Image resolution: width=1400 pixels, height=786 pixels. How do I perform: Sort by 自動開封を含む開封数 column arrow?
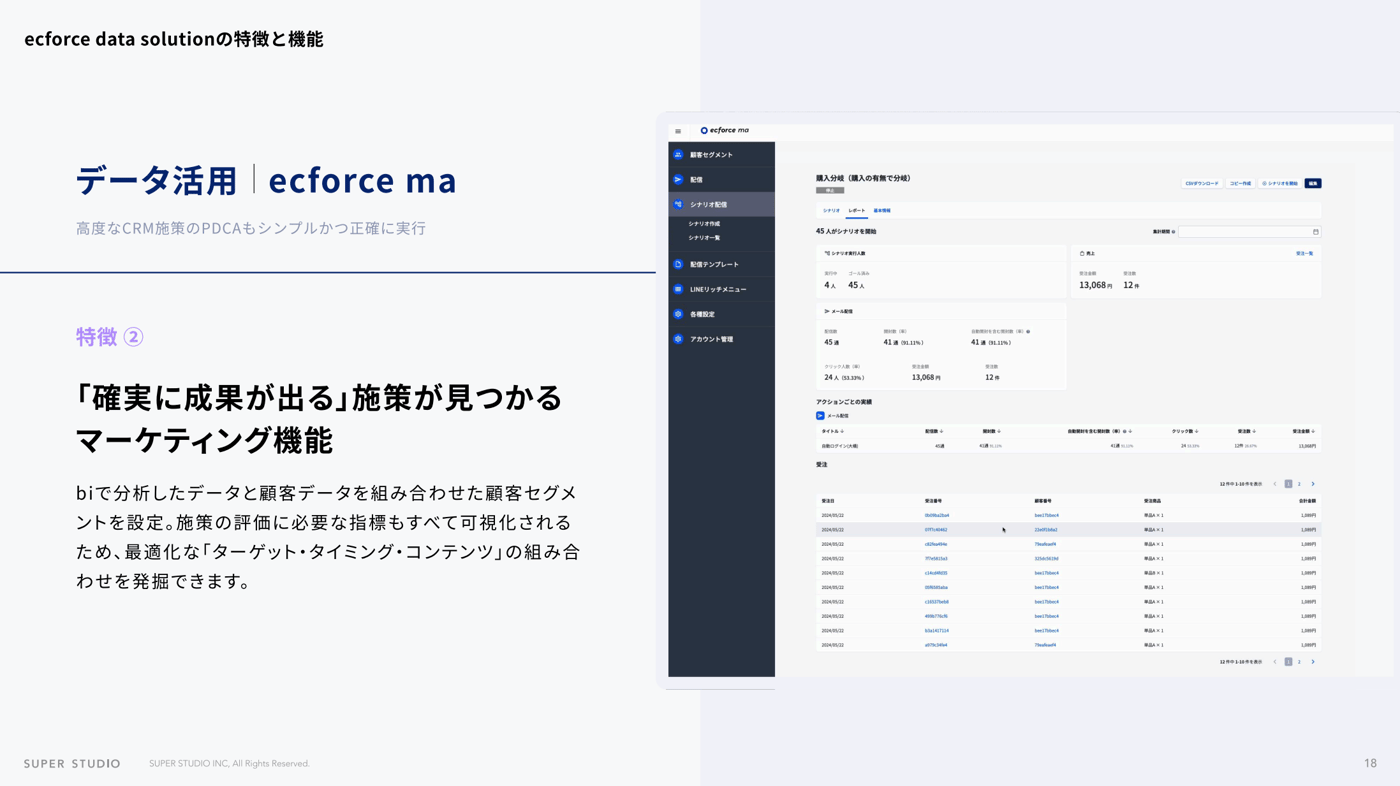(1131, 432)
